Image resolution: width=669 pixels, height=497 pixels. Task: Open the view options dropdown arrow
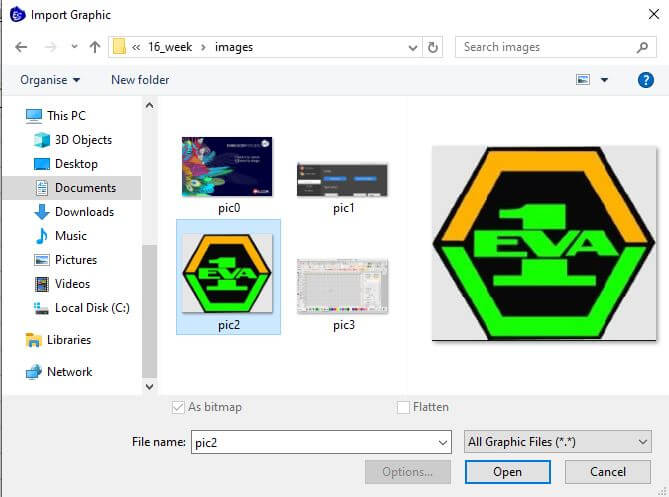pyautogui.click(x=604, y=80)
